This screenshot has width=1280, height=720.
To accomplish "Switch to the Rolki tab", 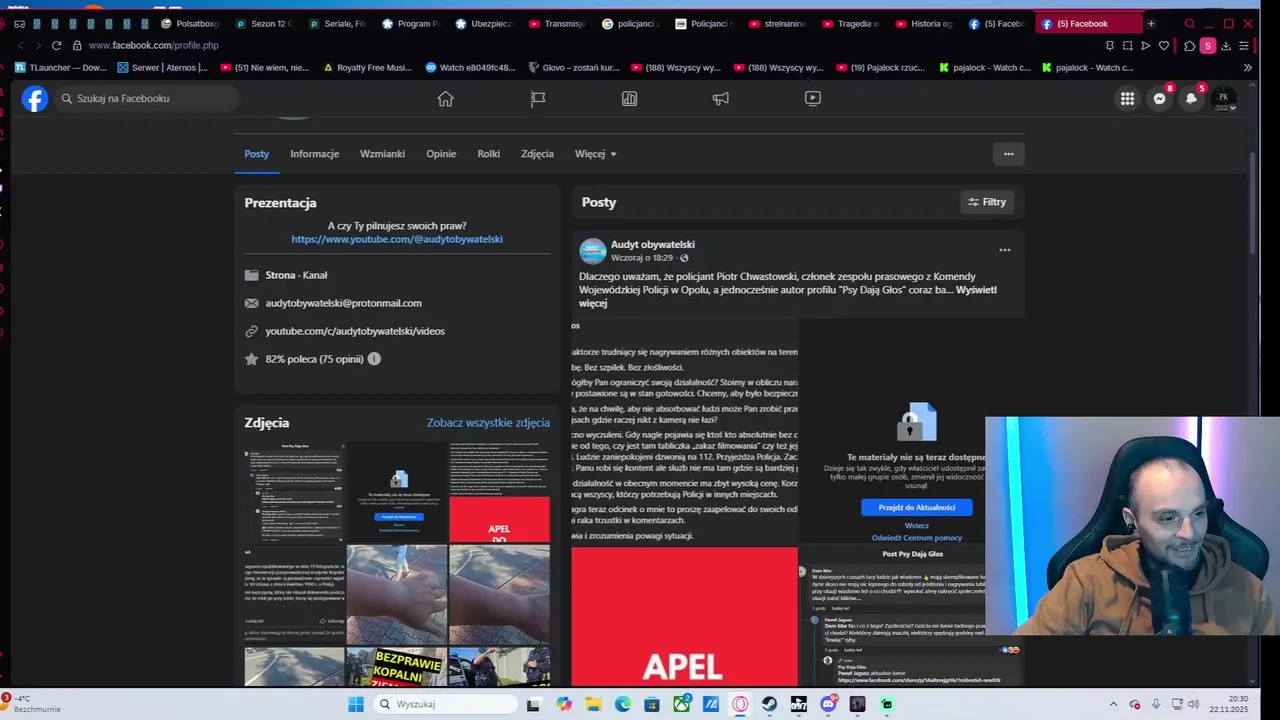I will click(x=488, y=154).
